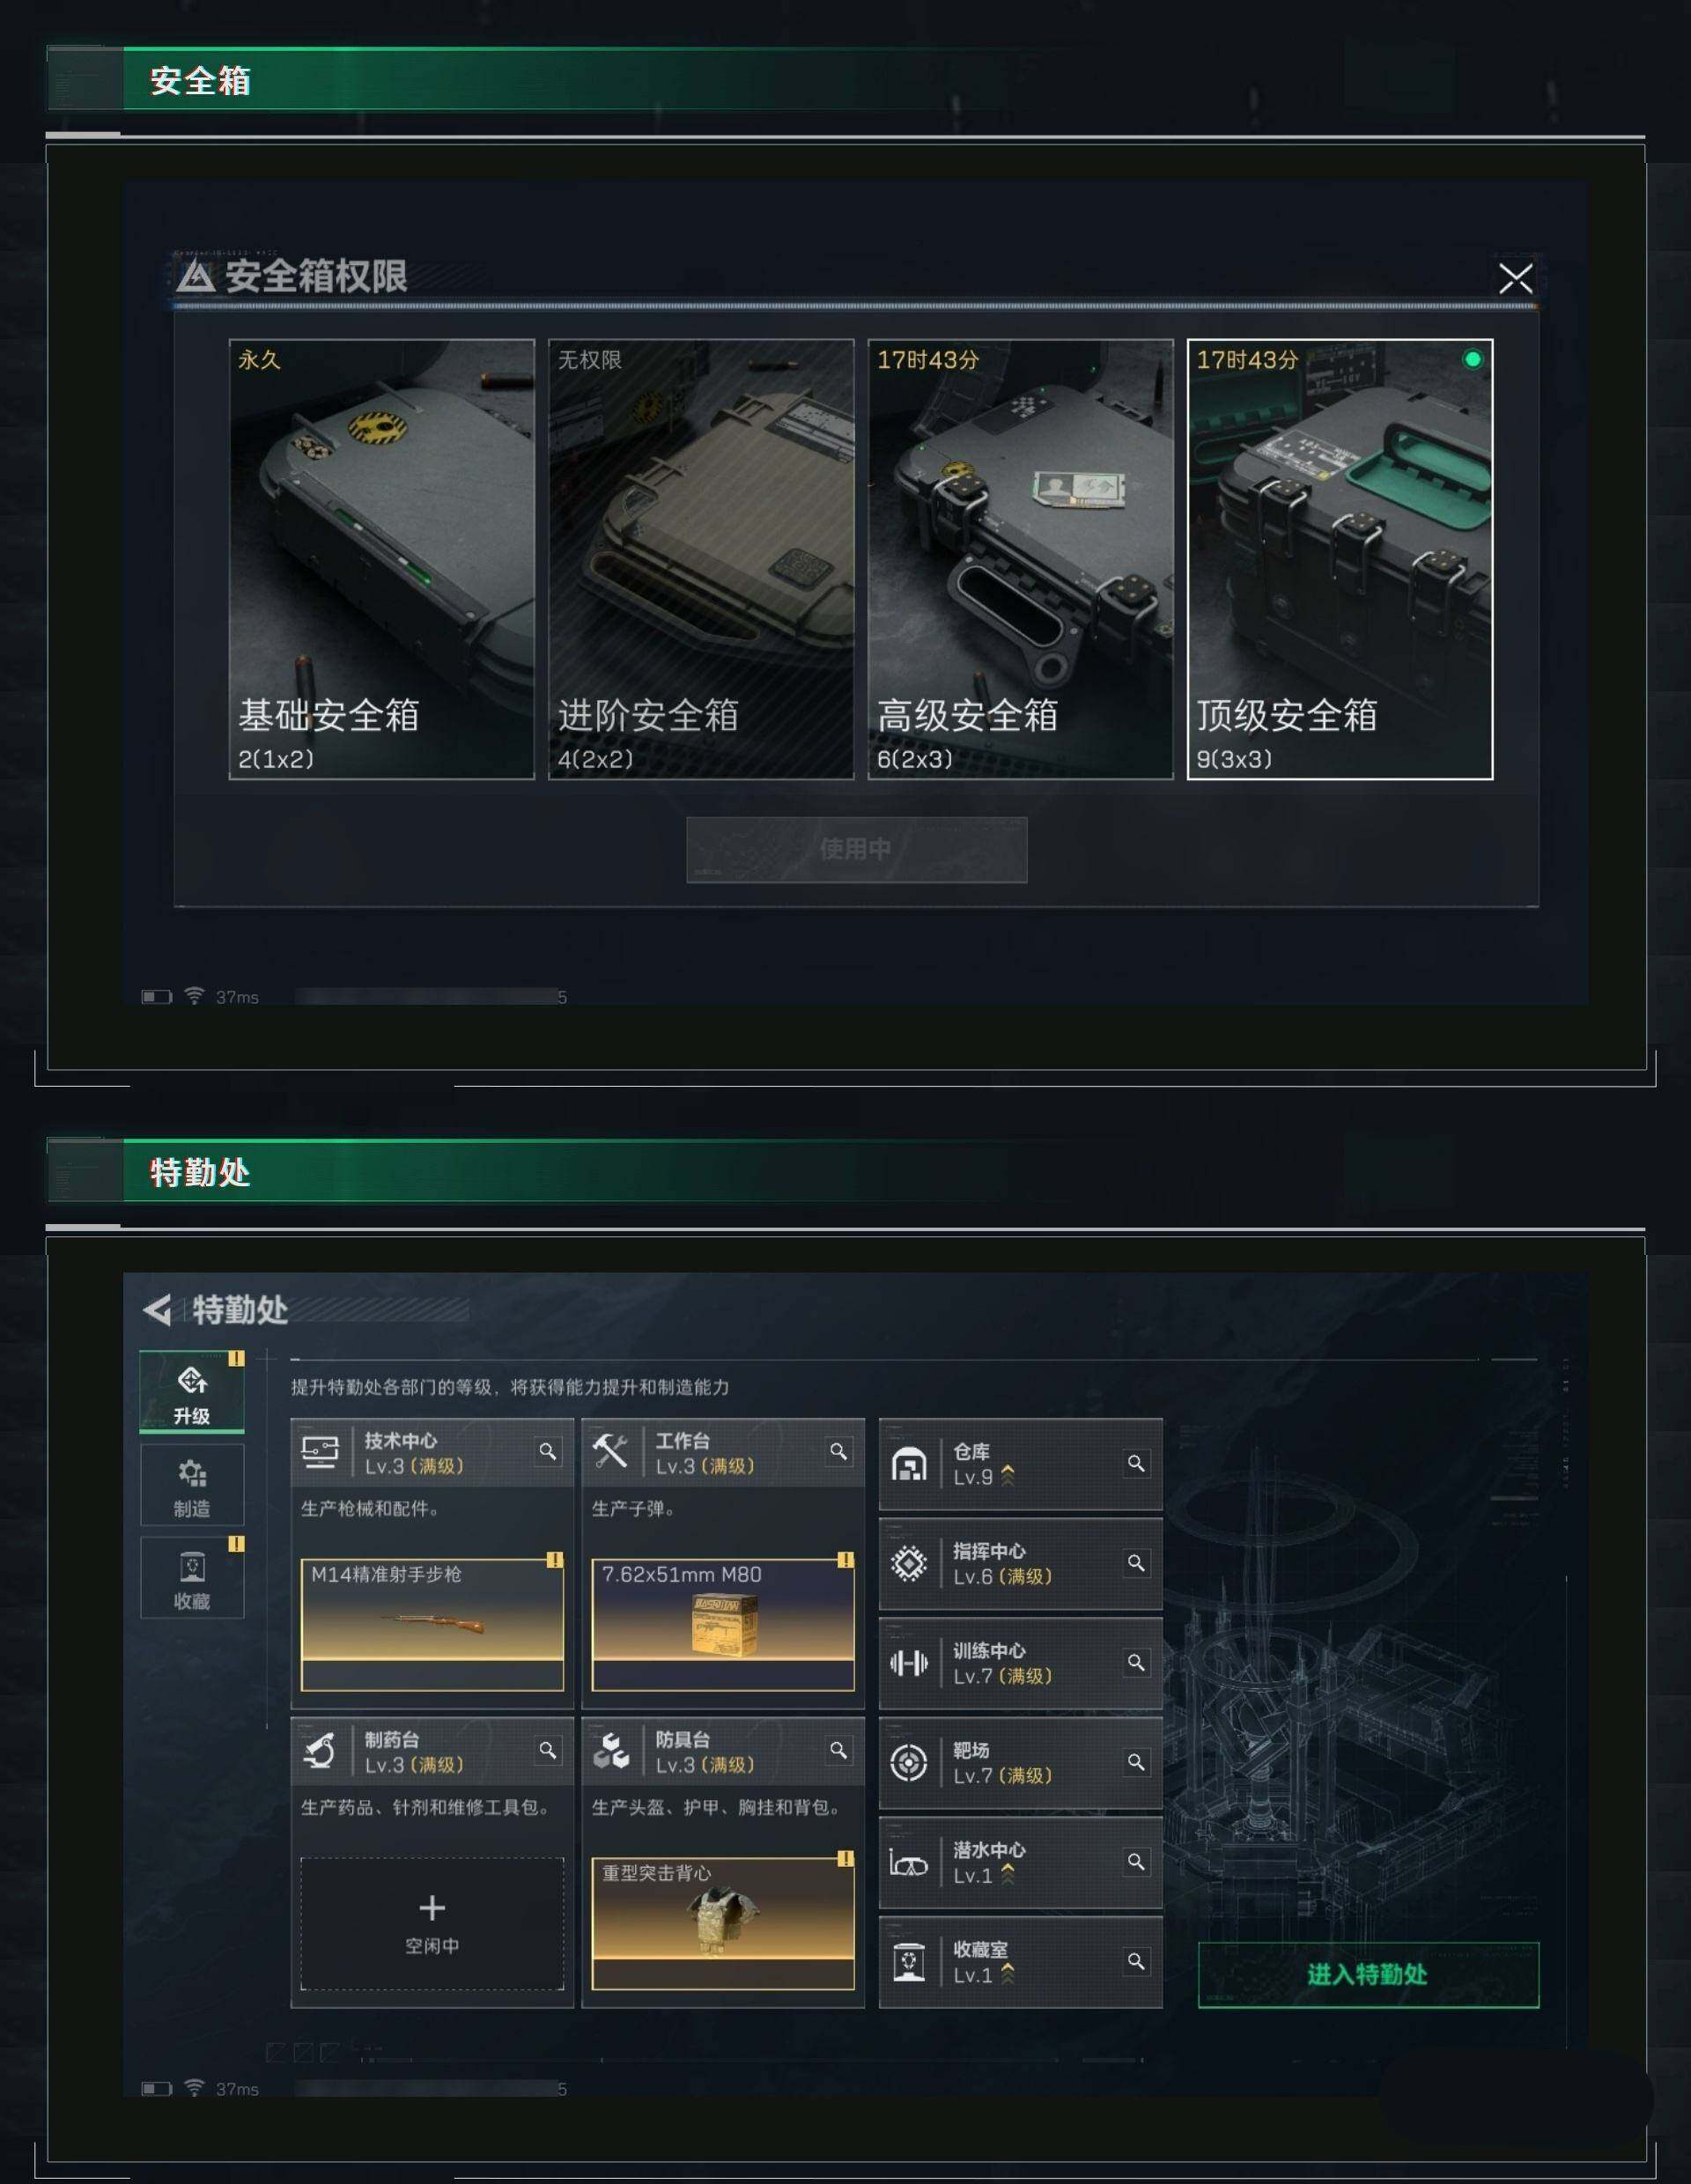
Task: Open magnifier details for 工作台
Action: [x=839, y=1451]
